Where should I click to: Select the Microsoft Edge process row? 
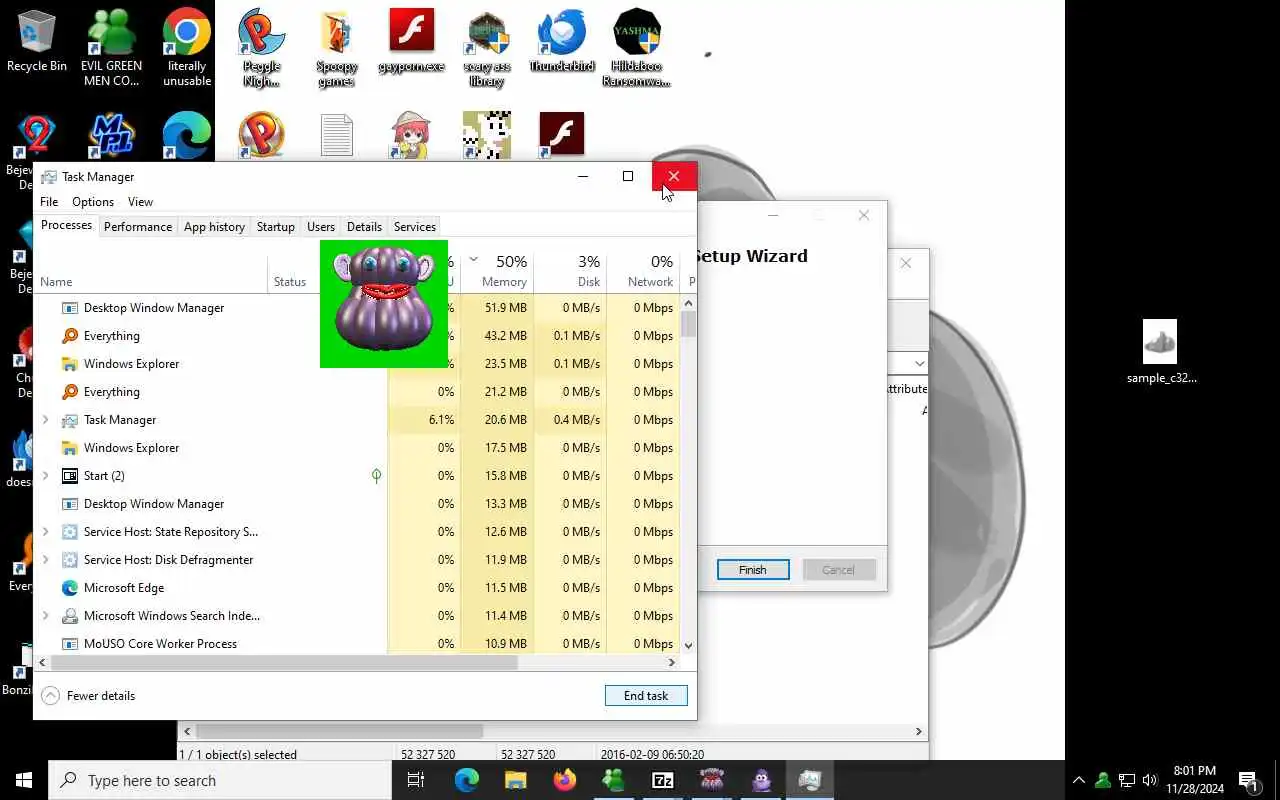(x=357, y=588)
